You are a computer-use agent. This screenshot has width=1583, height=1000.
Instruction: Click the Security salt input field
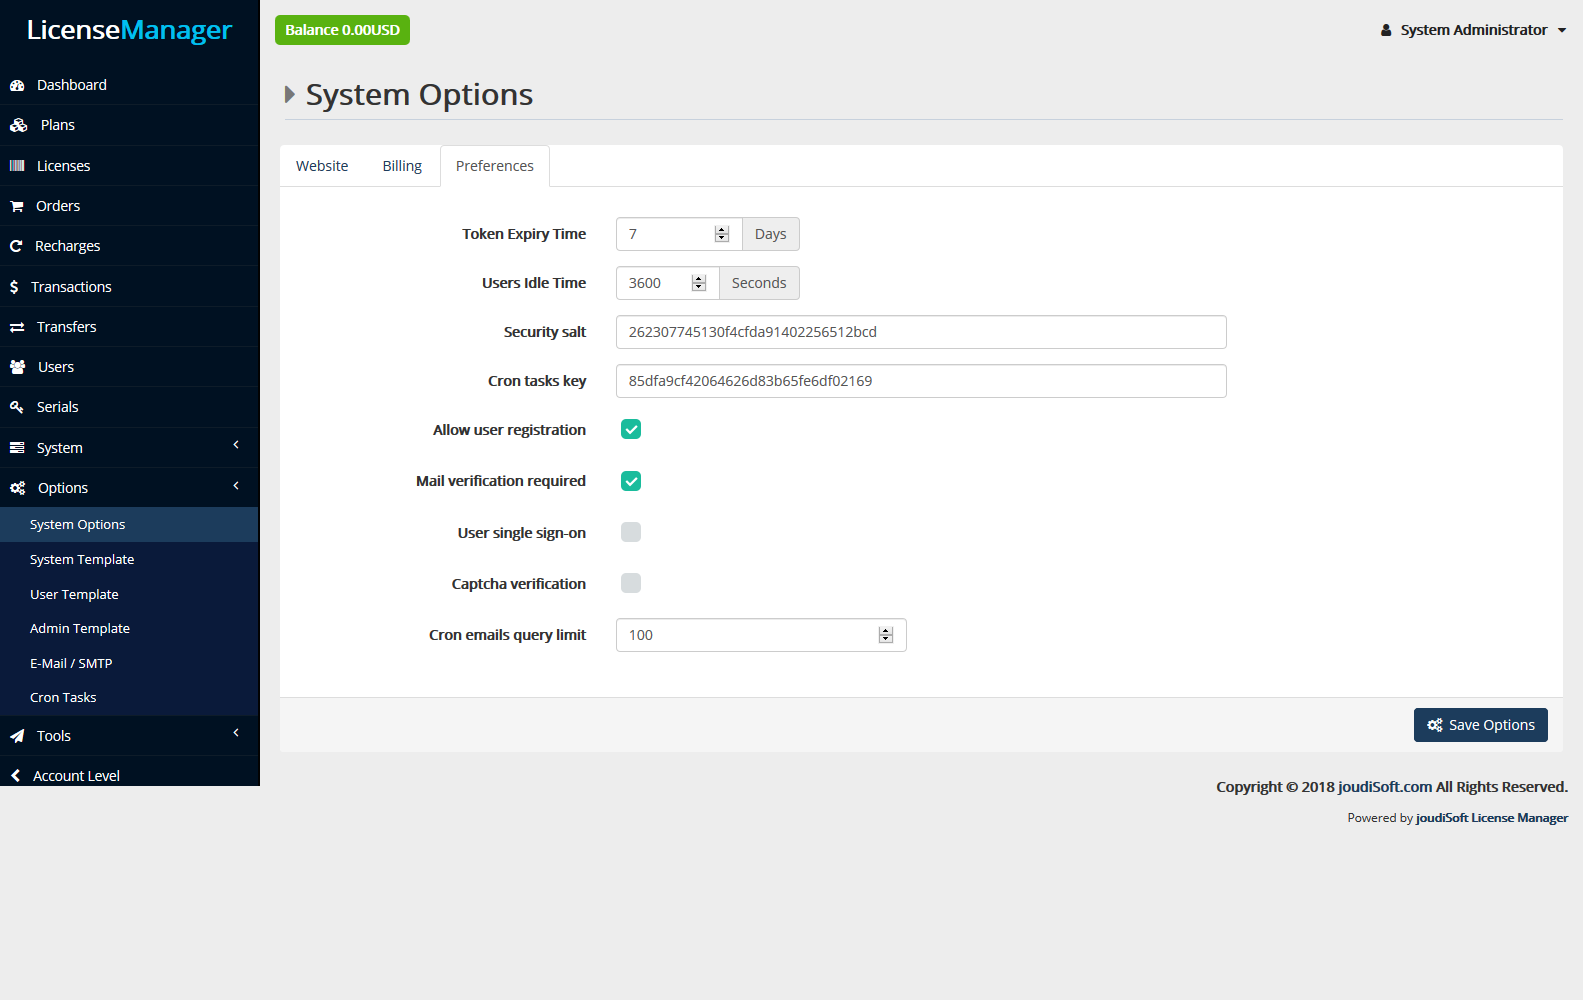click(x=921, y=332)
